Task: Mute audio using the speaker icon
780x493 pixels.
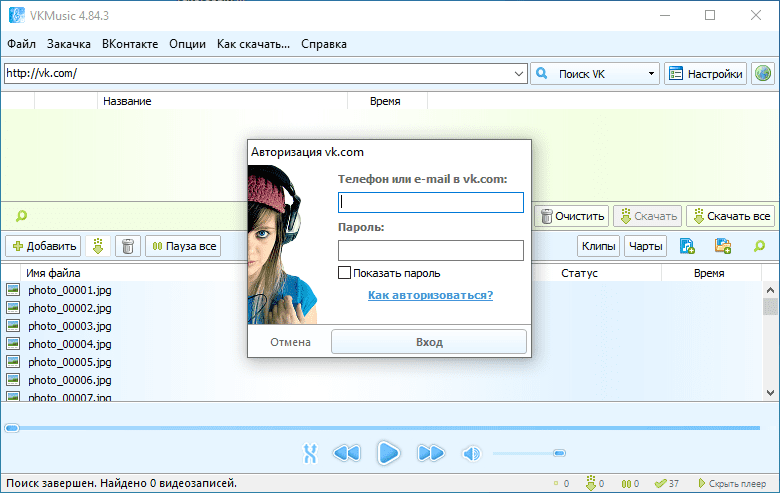Action: click(471, 453)
